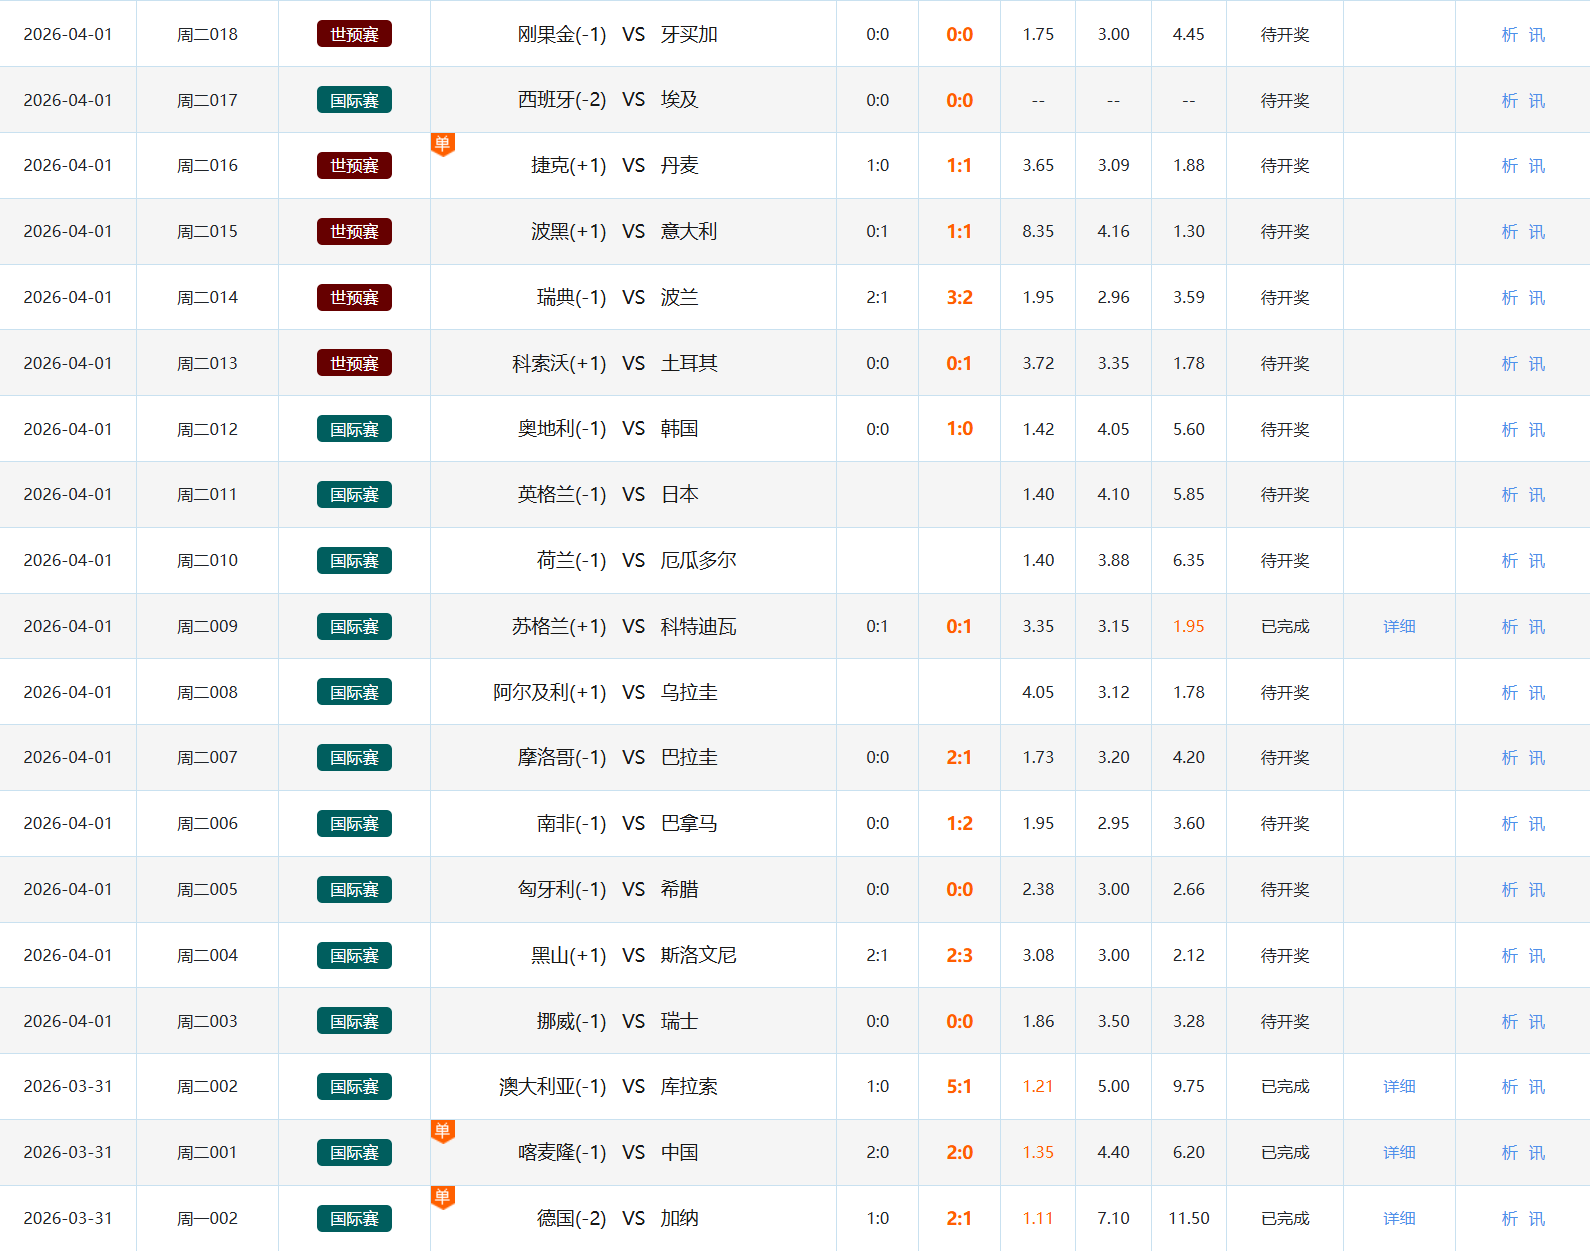This screenshot has width=1590, height=1251.
Task: Click 6.35 odds for 荷兰 vs 厄瓜多尔
Action: 1188,561
